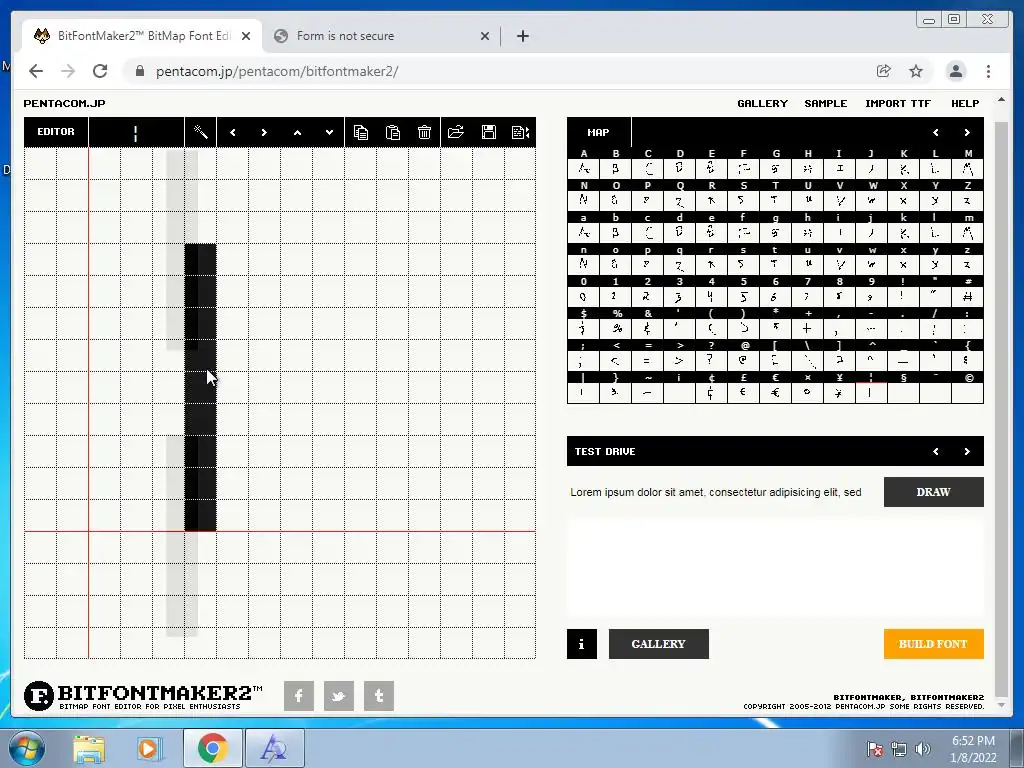Switch to BitFontMaker2 tab
The width and height of the screenshot is (1024, 768).
point(142,36)
